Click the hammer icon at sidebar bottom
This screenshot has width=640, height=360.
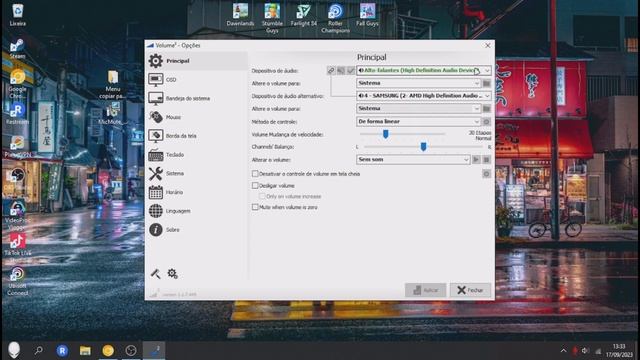point(156,273)
